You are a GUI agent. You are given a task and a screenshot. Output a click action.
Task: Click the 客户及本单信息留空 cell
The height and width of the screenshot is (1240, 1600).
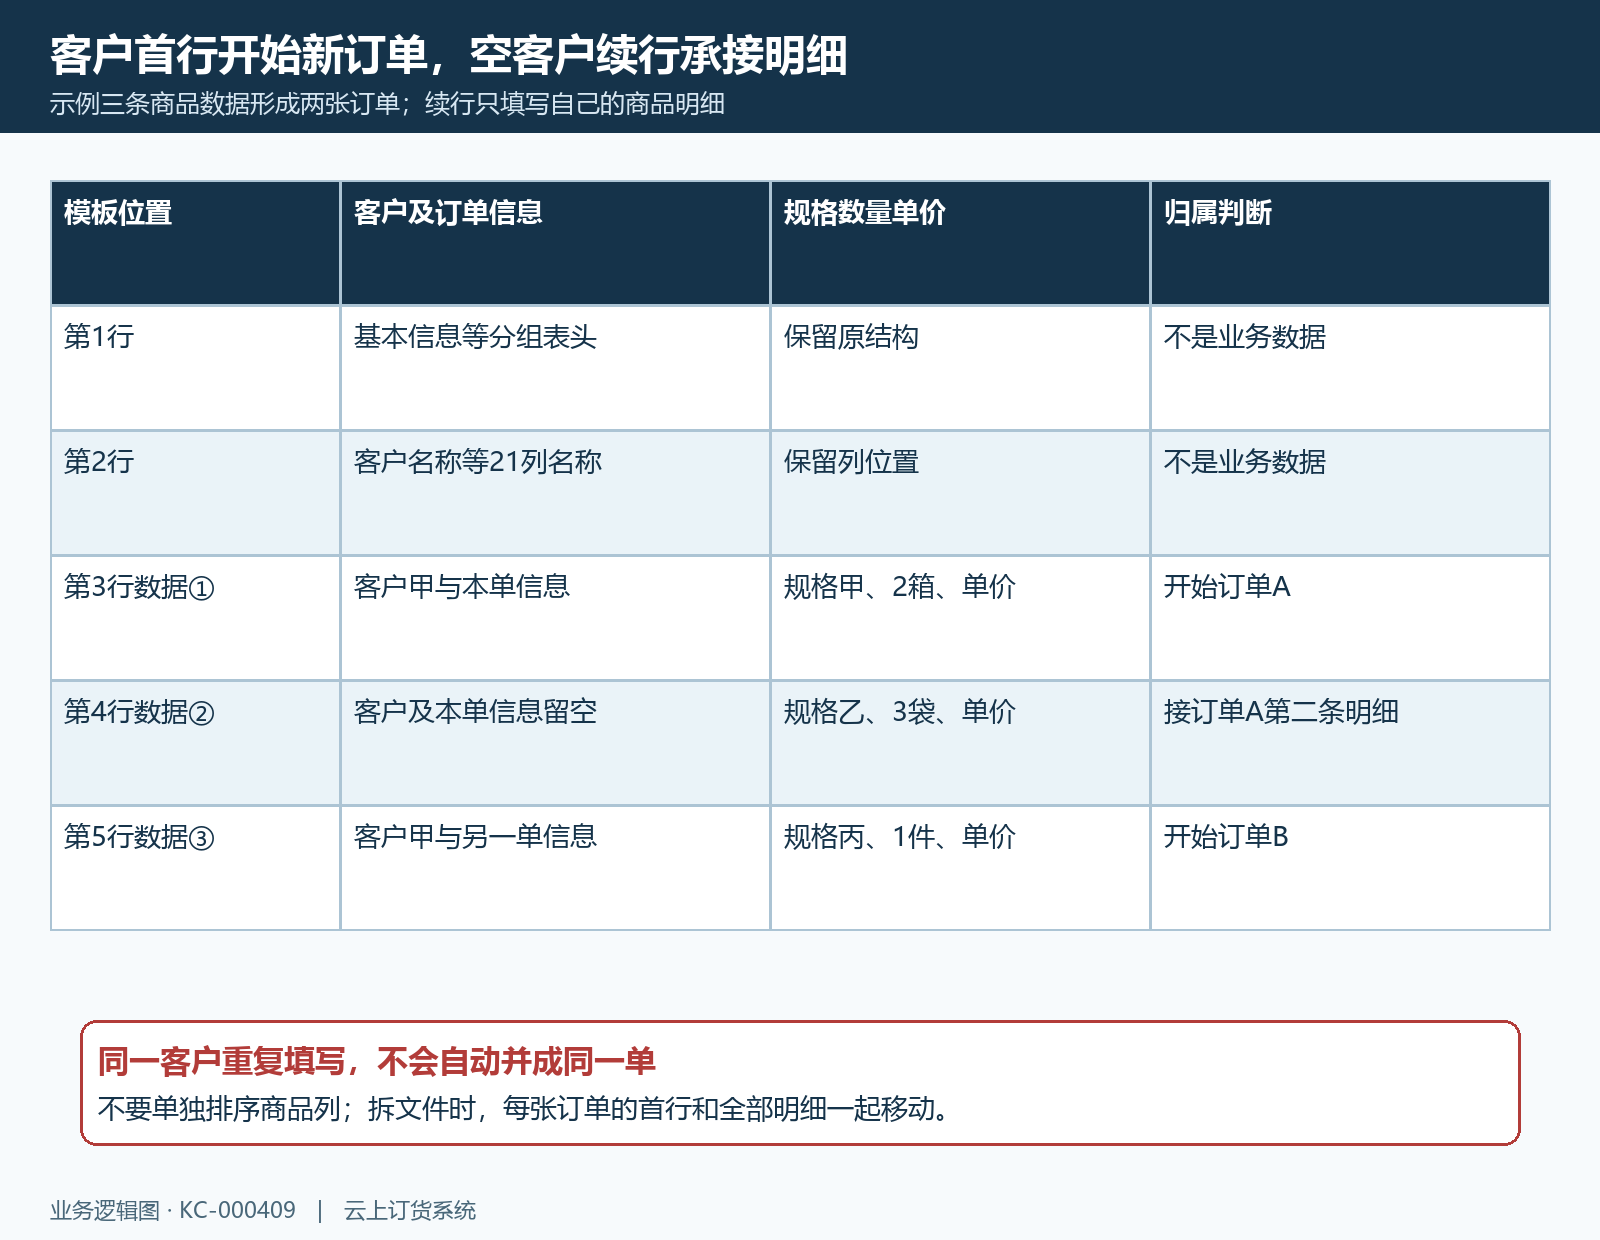coord(555,743)
